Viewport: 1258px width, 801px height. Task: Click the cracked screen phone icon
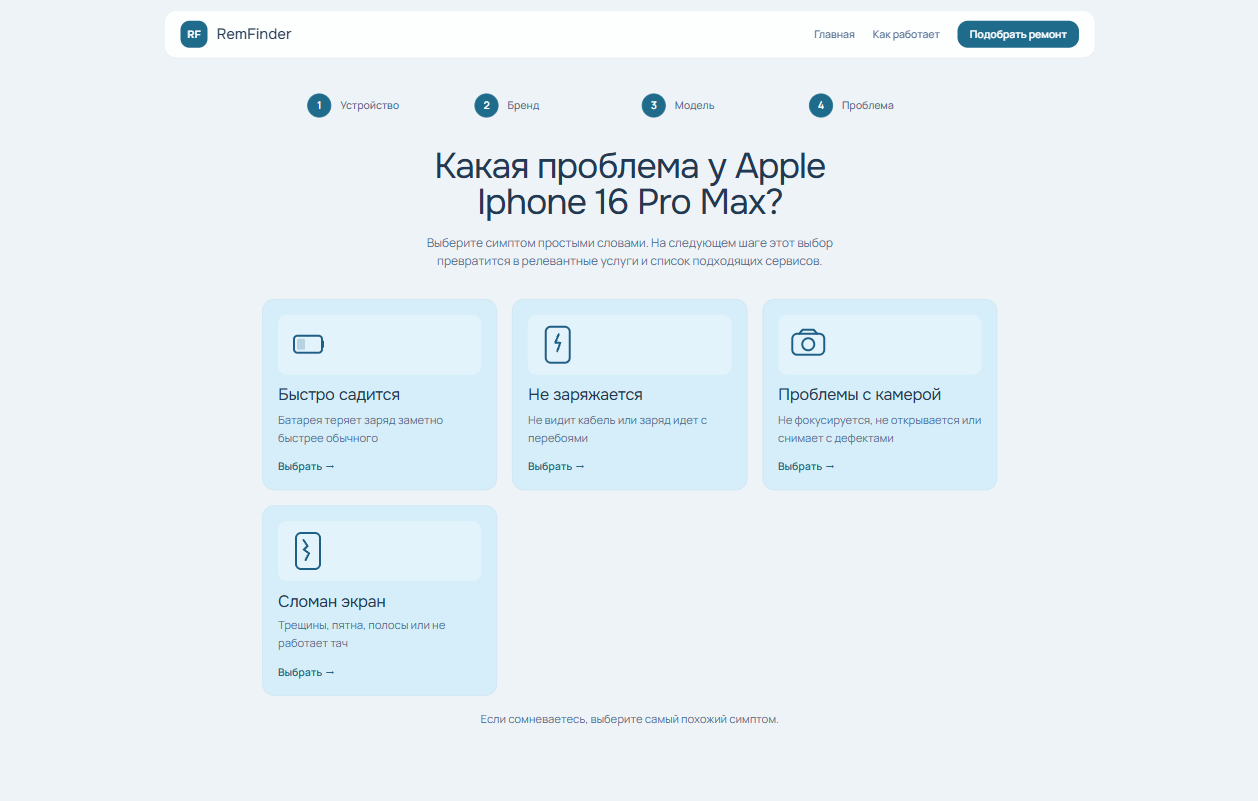pyautogui.click(x=308, y=551)
